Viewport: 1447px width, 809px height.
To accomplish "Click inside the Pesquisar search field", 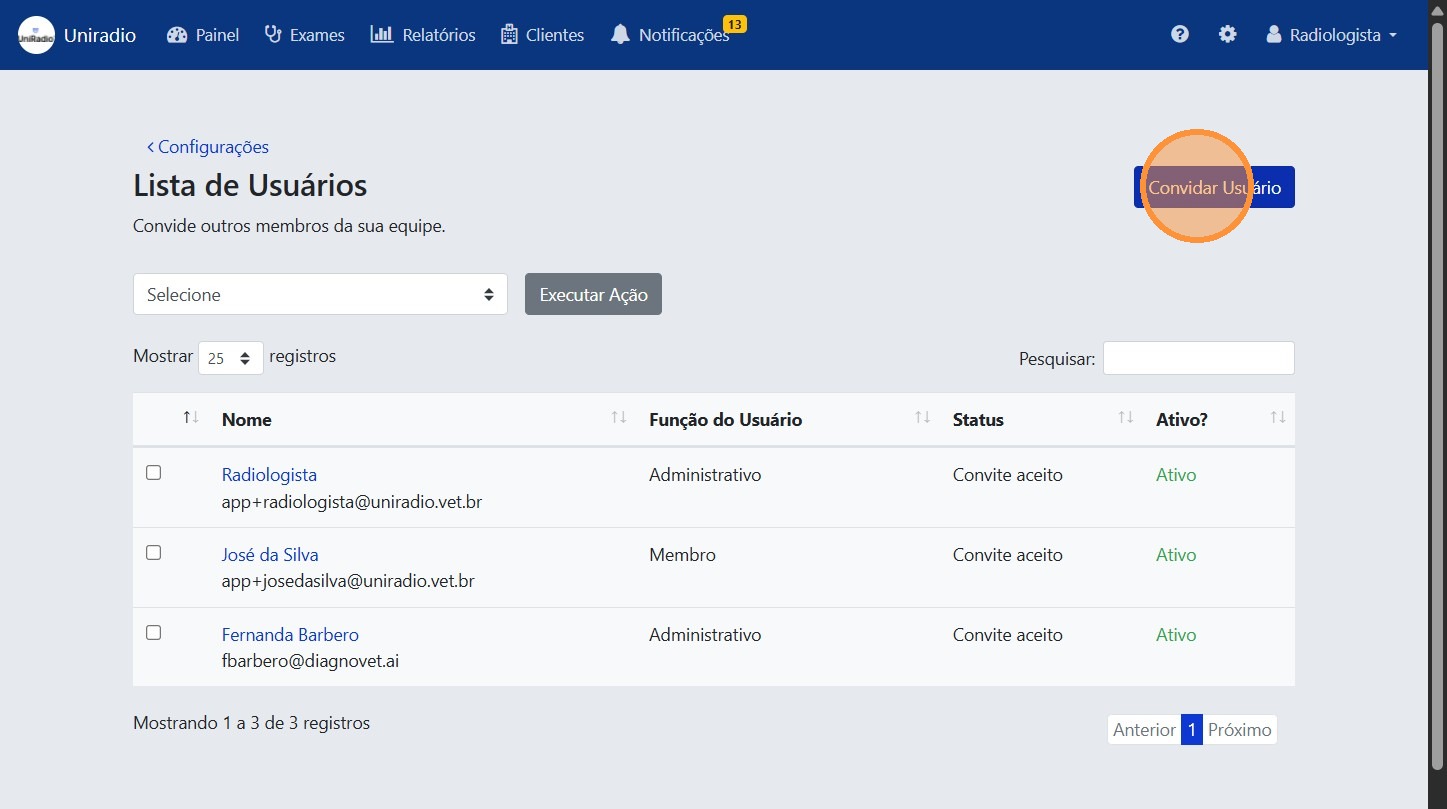I will coord(1198,357).
